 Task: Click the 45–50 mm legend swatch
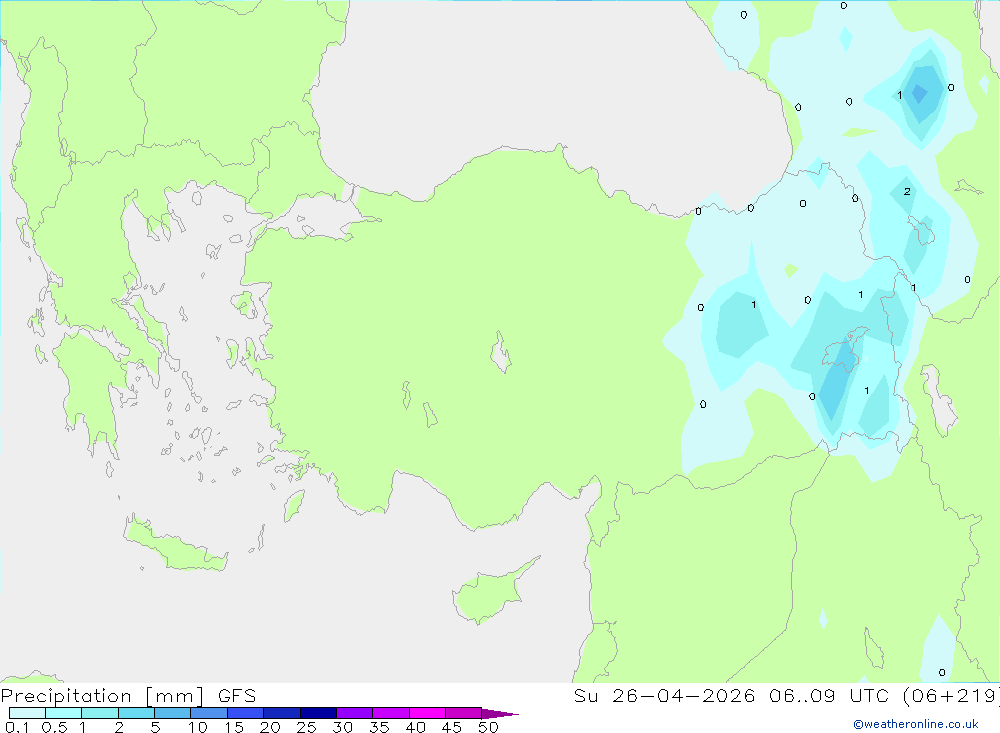463,713
